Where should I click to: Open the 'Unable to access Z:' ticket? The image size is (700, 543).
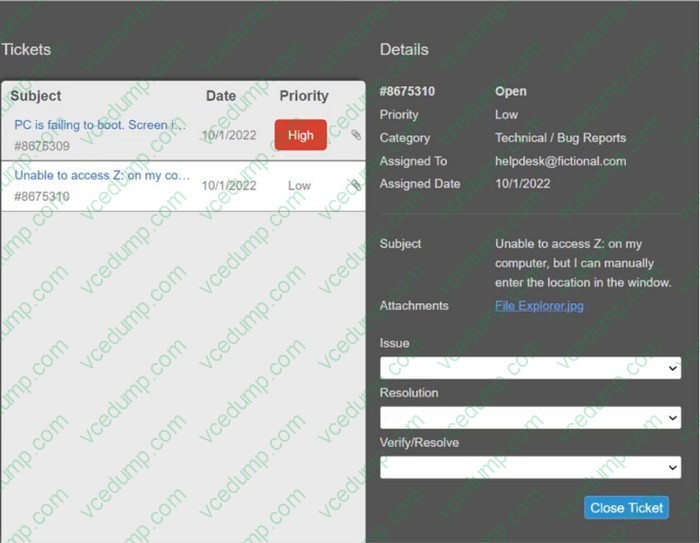(x=102, y=175)
